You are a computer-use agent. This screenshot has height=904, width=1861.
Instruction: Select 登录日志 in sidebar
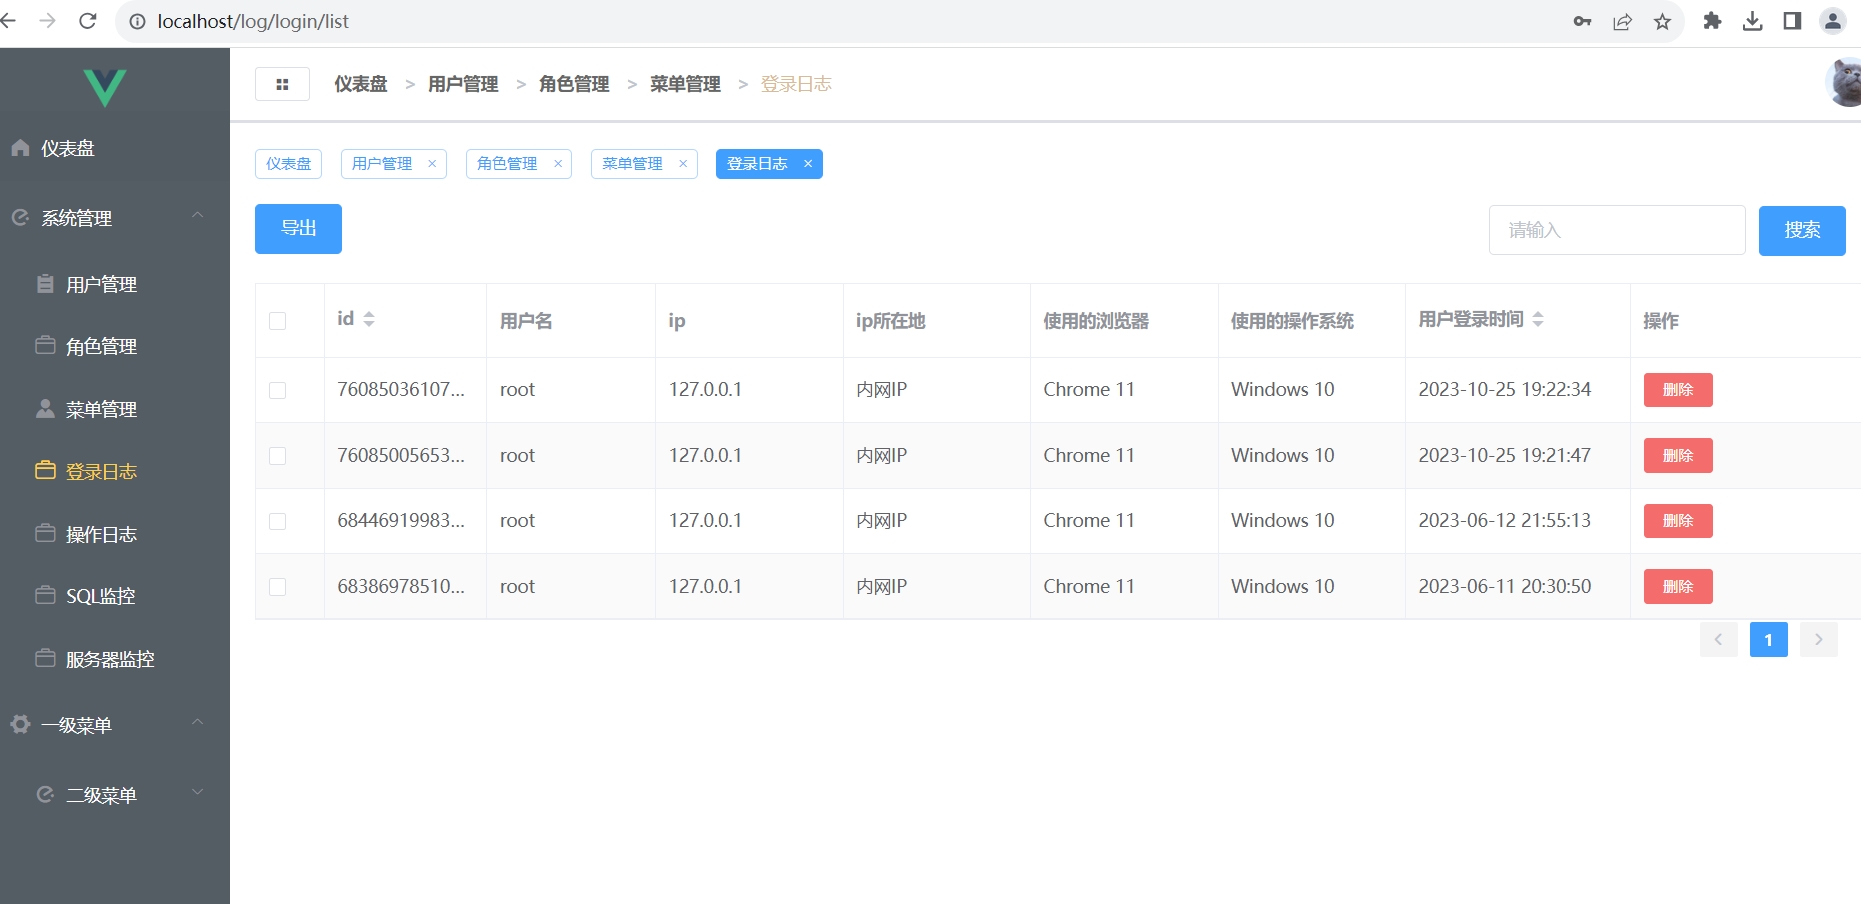115,471
